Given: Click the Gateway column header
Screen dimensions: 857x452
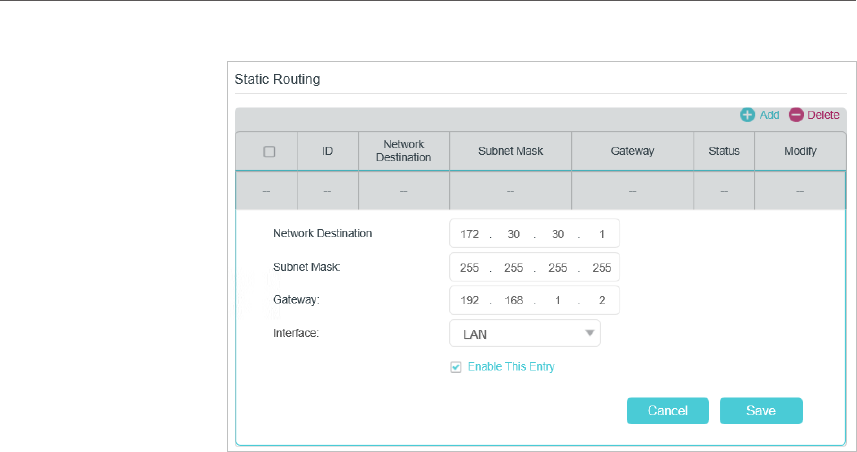Looking at the screenshot, I should point(632,152).
